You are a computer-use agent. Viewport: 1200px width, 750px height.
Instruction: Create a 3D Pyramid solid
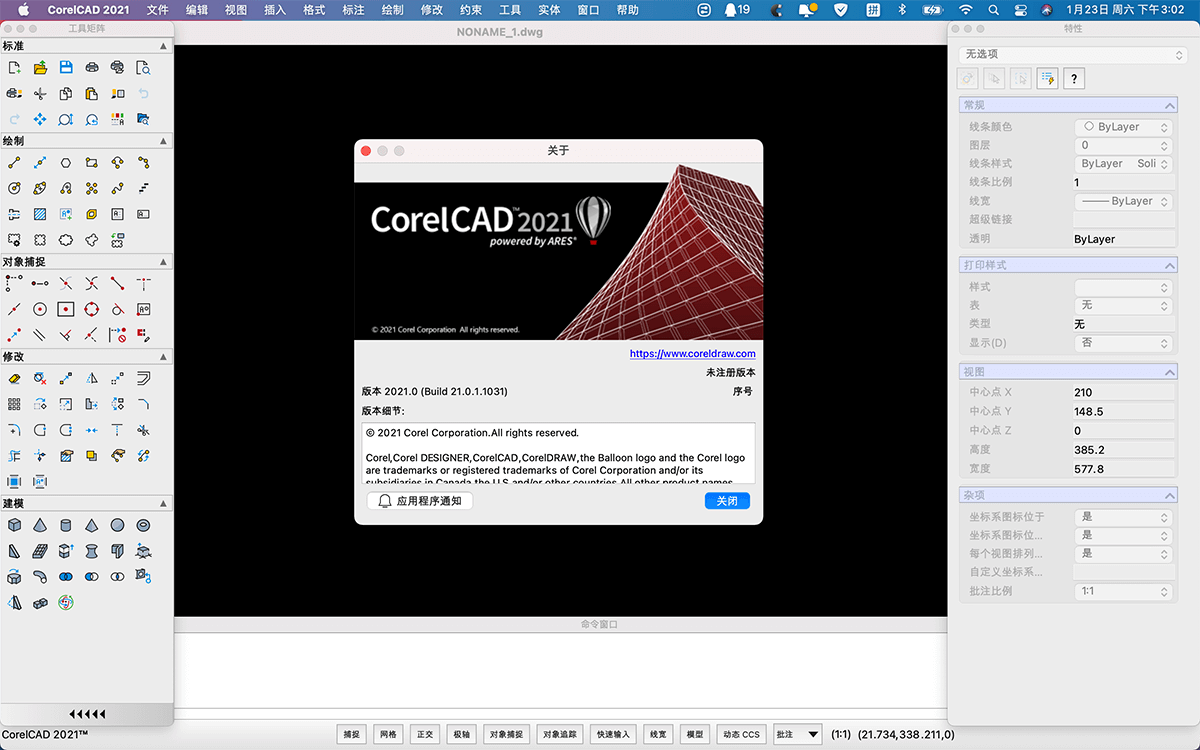(x=92, y=525)
